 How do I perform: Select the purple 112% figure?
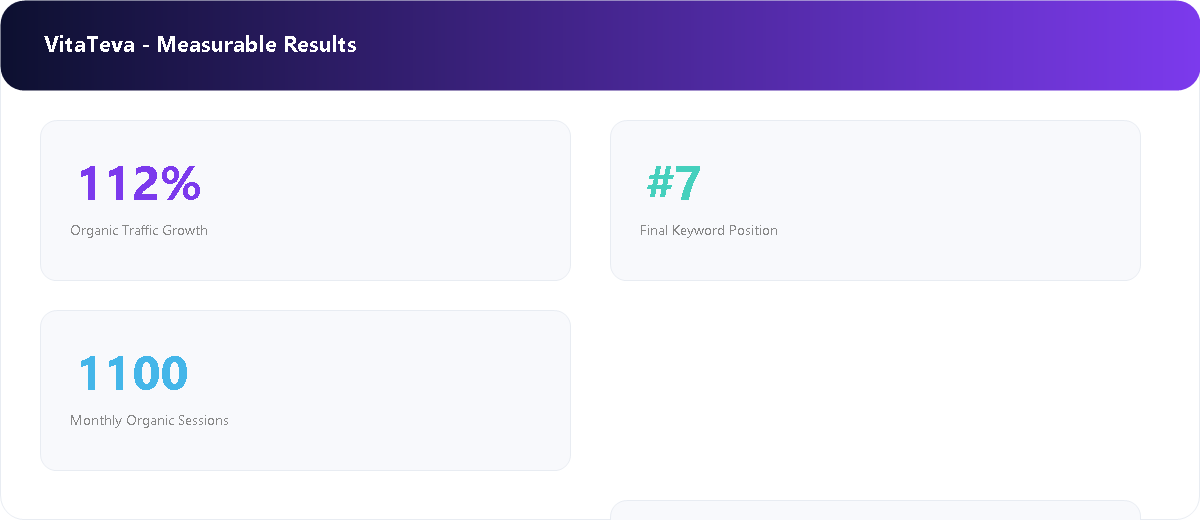[140, 183]
